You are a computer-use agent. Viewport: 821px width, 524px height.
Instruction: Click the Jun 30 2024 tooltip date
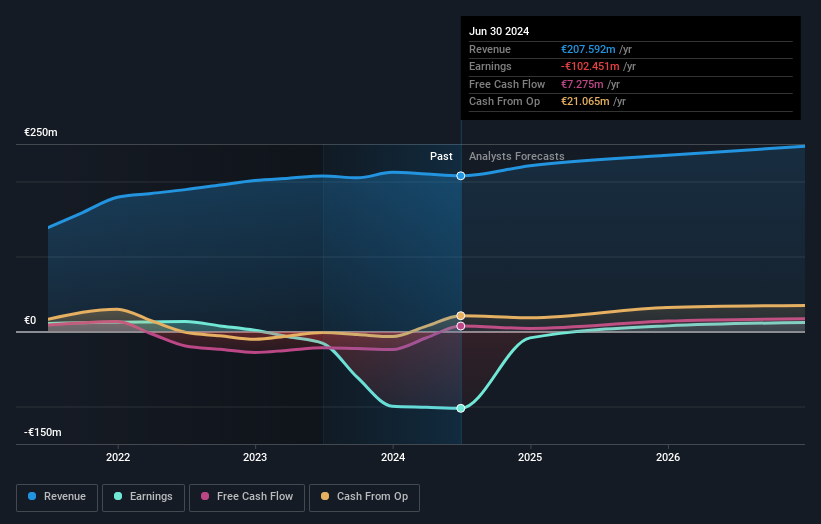click(499, 31)
